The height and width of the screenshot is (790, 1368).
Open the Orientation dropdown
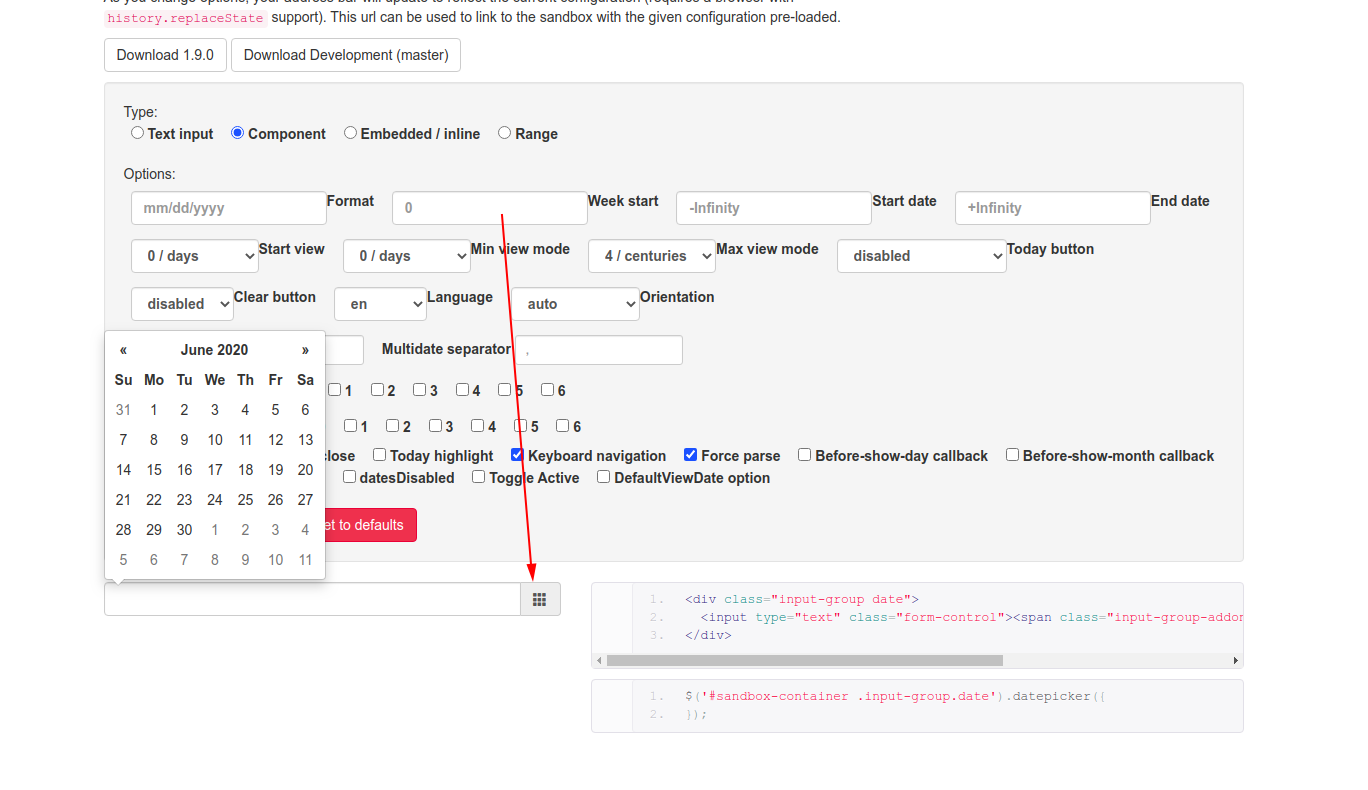[575, 303]
